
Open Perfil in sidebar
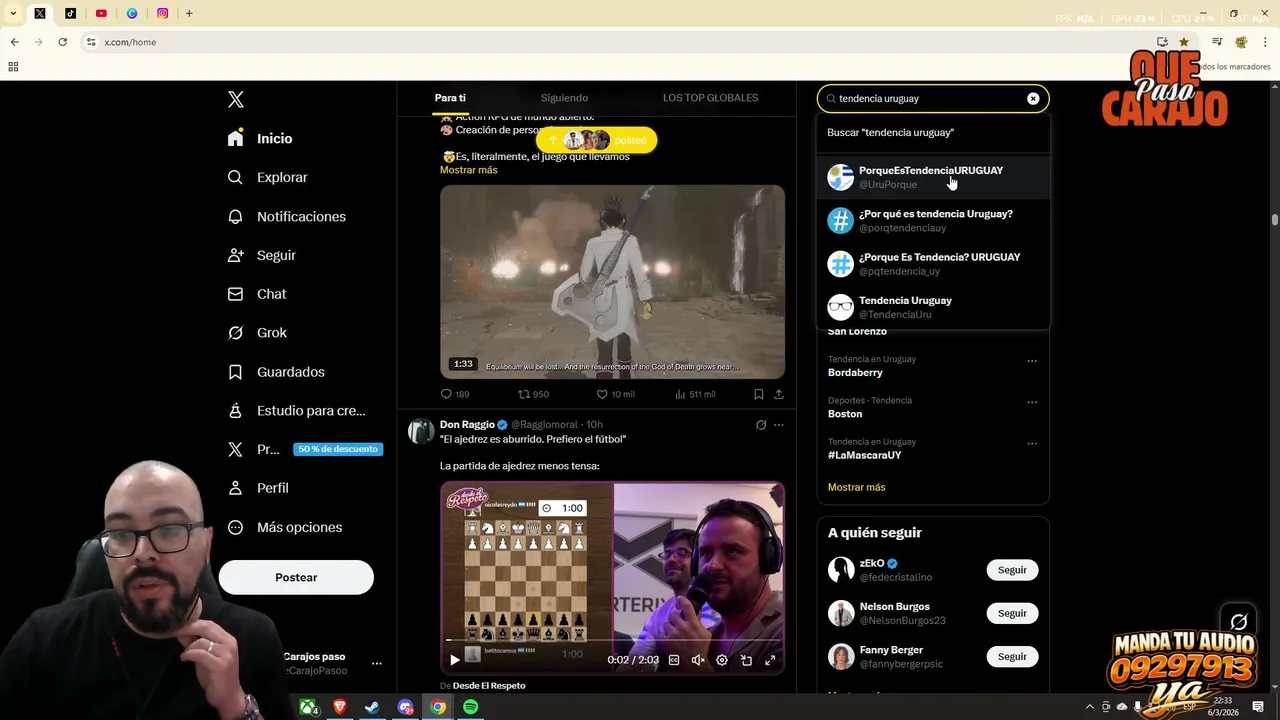click(x=258, y=488)
